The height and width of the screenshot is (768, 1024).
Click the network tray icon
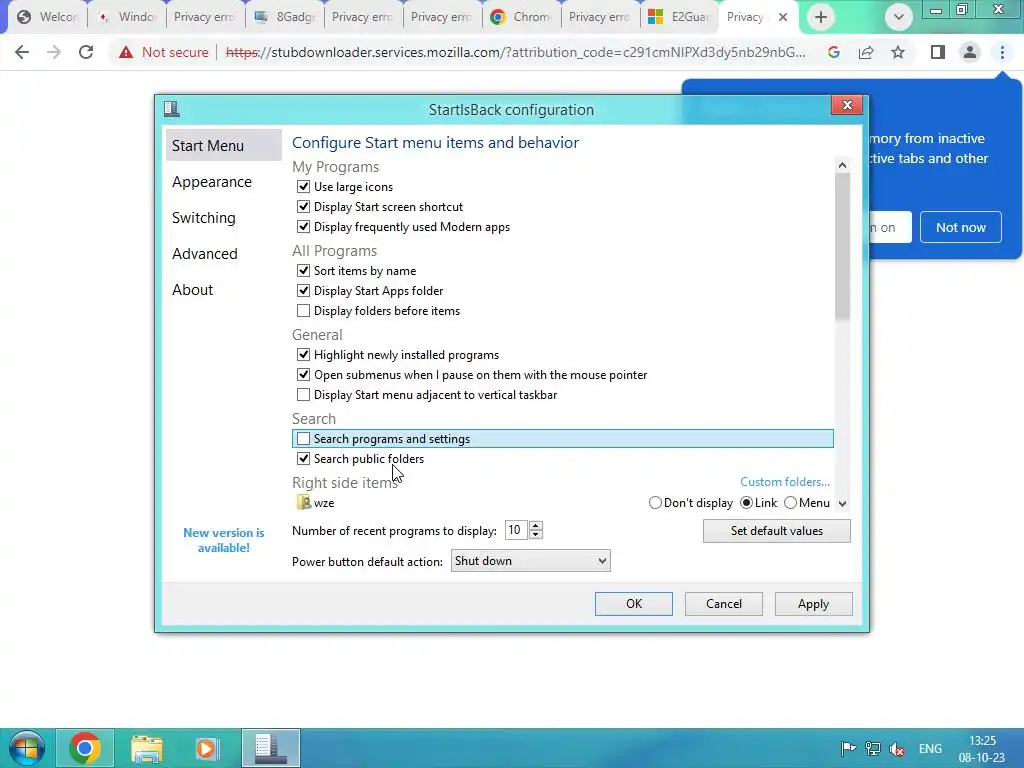(x=872, y=748)
